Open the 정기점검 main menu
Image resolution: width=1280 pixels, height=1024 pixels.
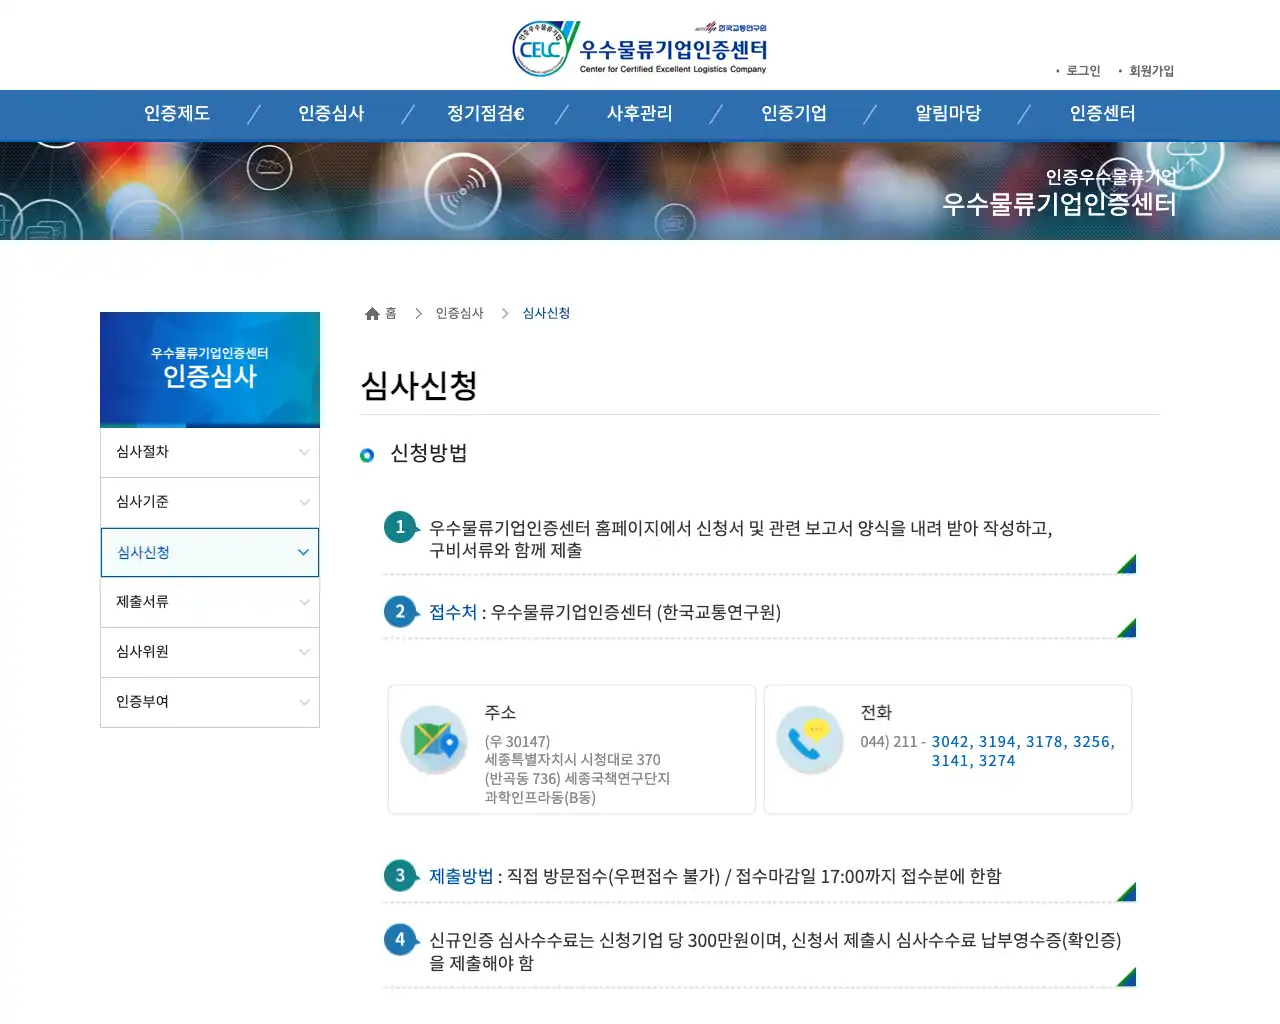pos(486,114)
